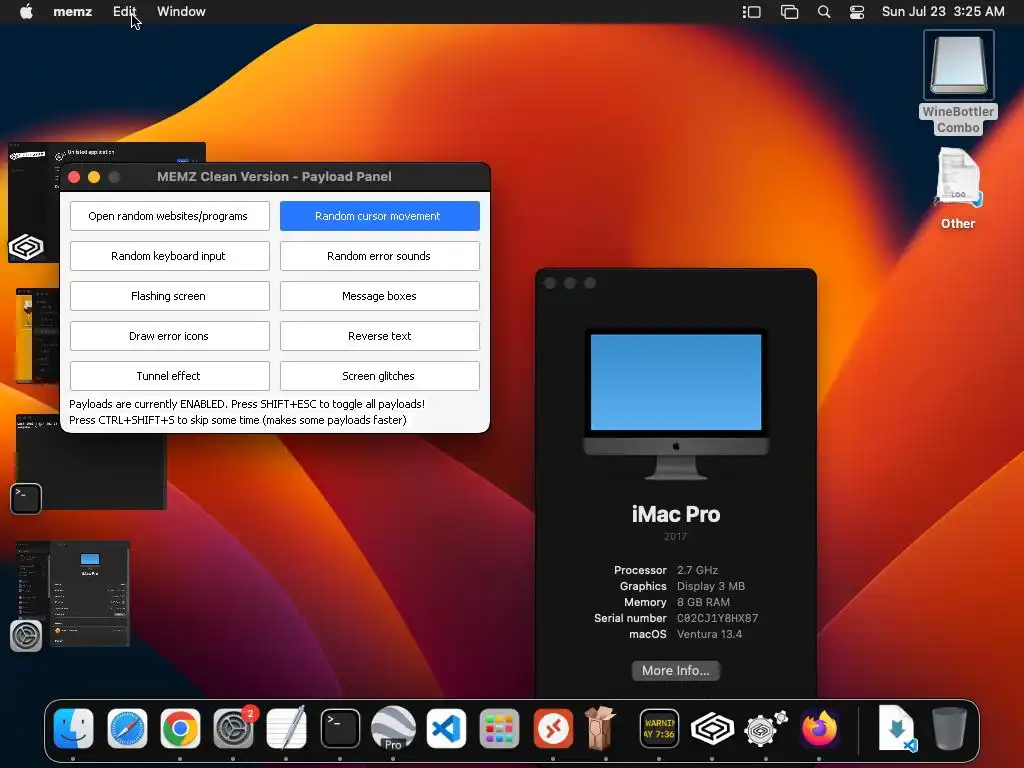
Task: Open TextEdit from the Dock
Action: coord(287,728)
